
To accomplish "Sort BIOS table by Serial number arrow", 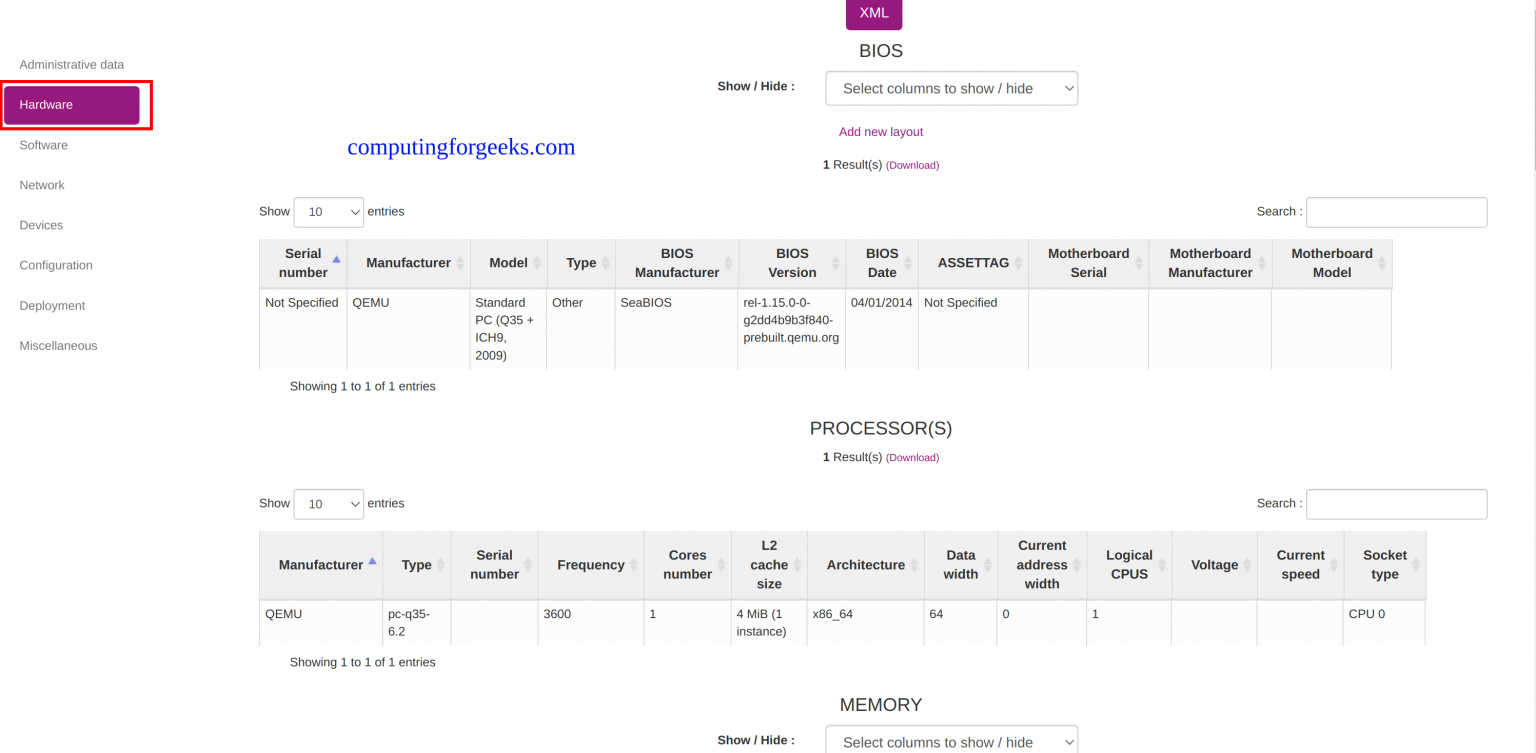I will coord(336,259).
